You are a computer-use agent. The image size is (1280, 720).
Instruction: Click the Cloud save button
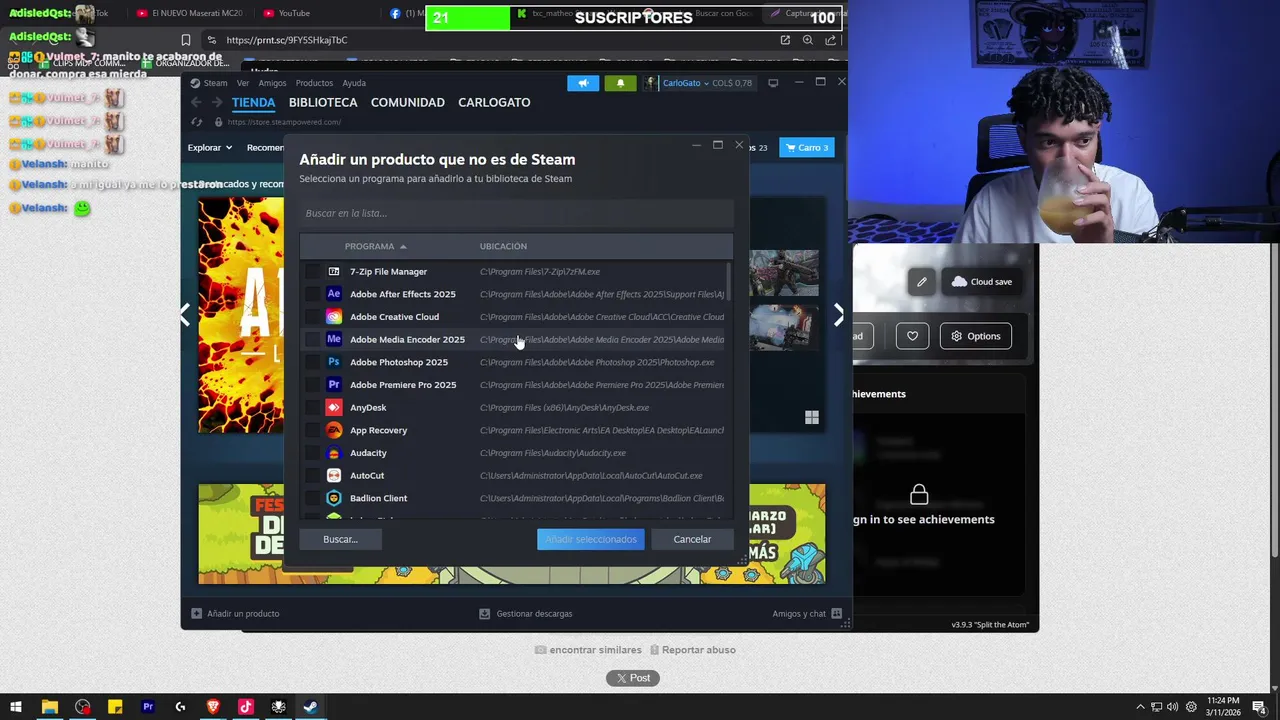click(x=981, y=282)
